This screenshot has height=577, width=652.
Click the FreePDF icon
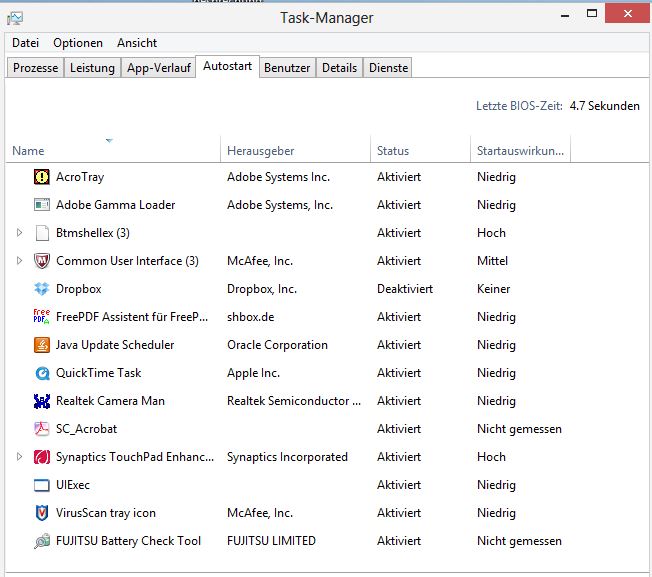point(42,317)
